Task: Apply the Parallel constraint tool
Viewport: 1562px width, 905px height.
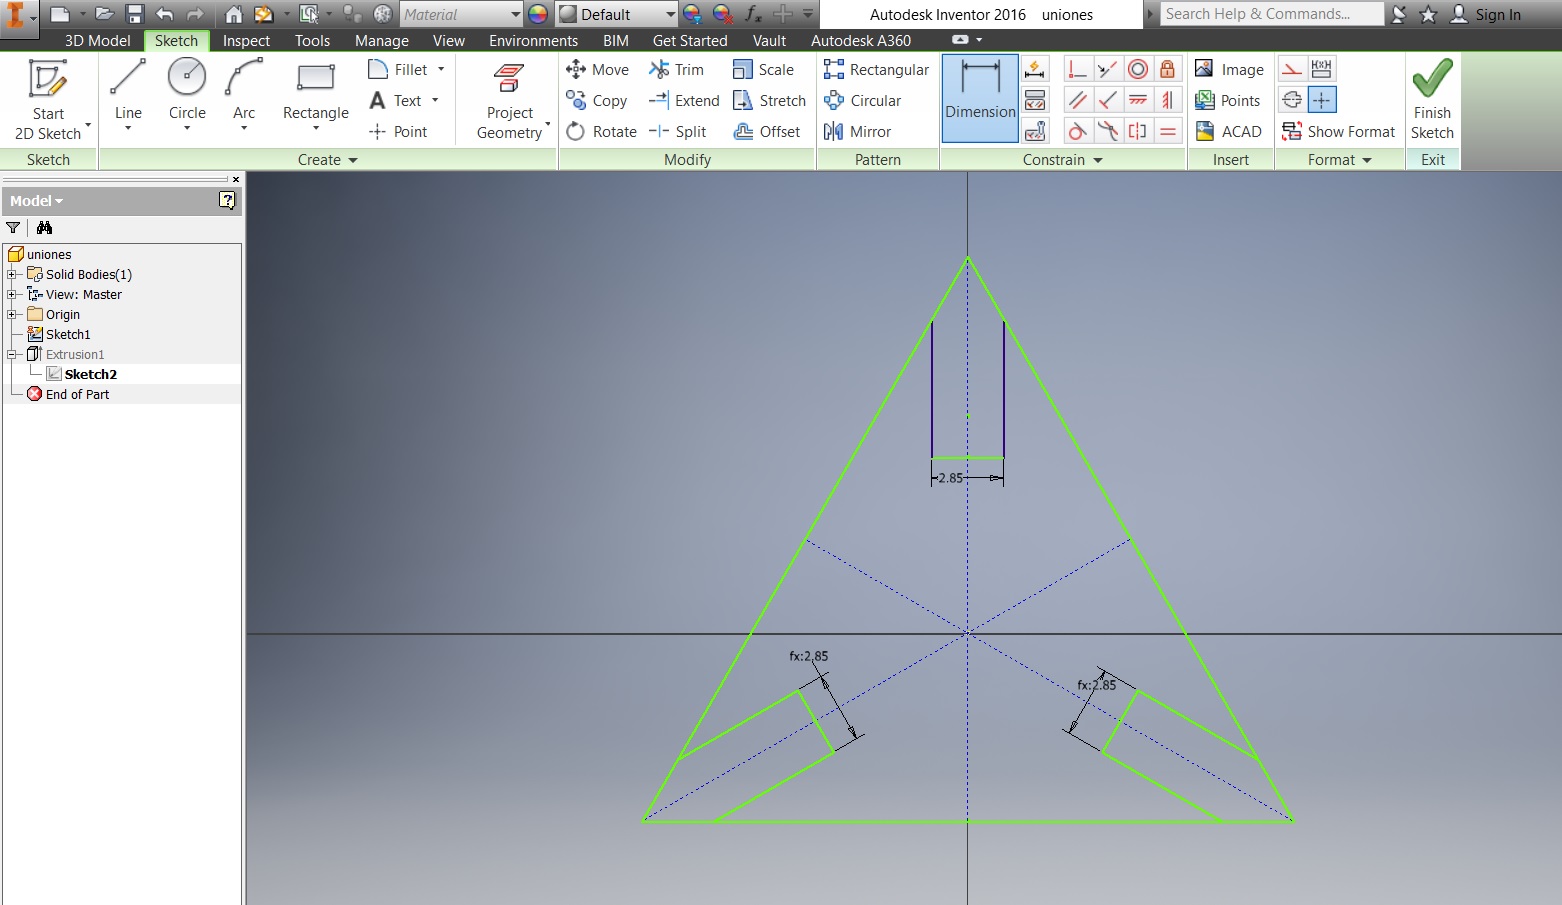Action: [x=1077, y=100]
